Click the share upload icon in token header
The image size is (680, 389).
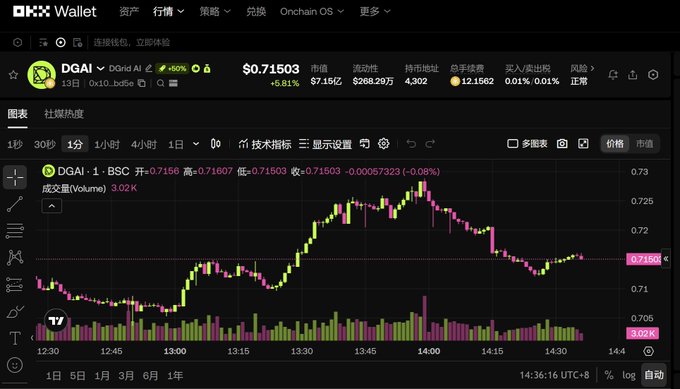tap(633, 75)
